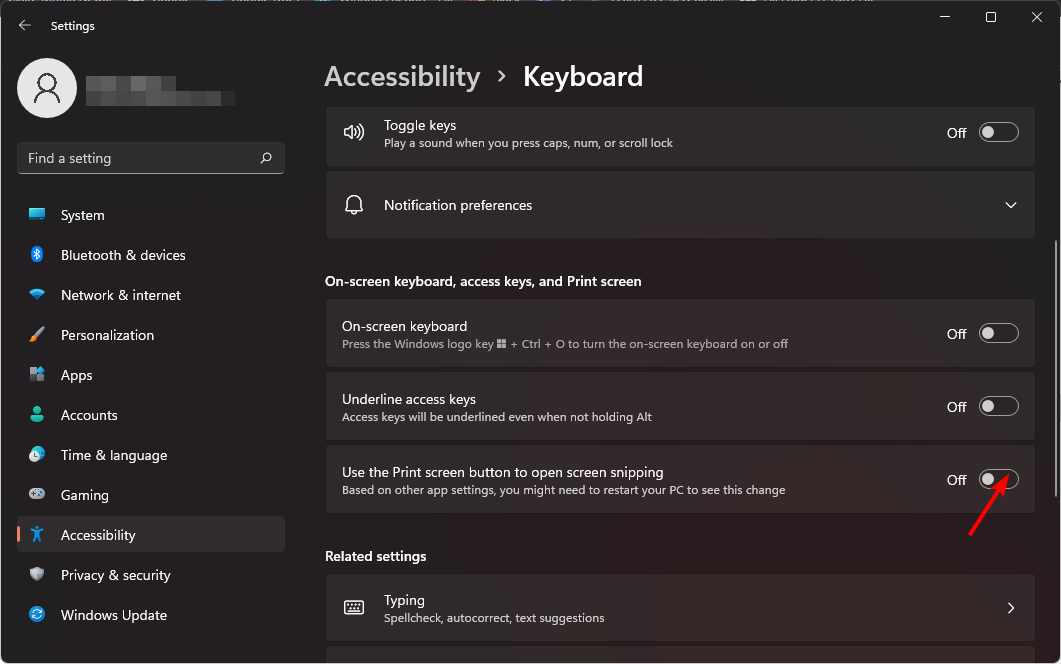Enable Print screen button screen snipping
Screen dimensions: 1061x664
(998, 480)
